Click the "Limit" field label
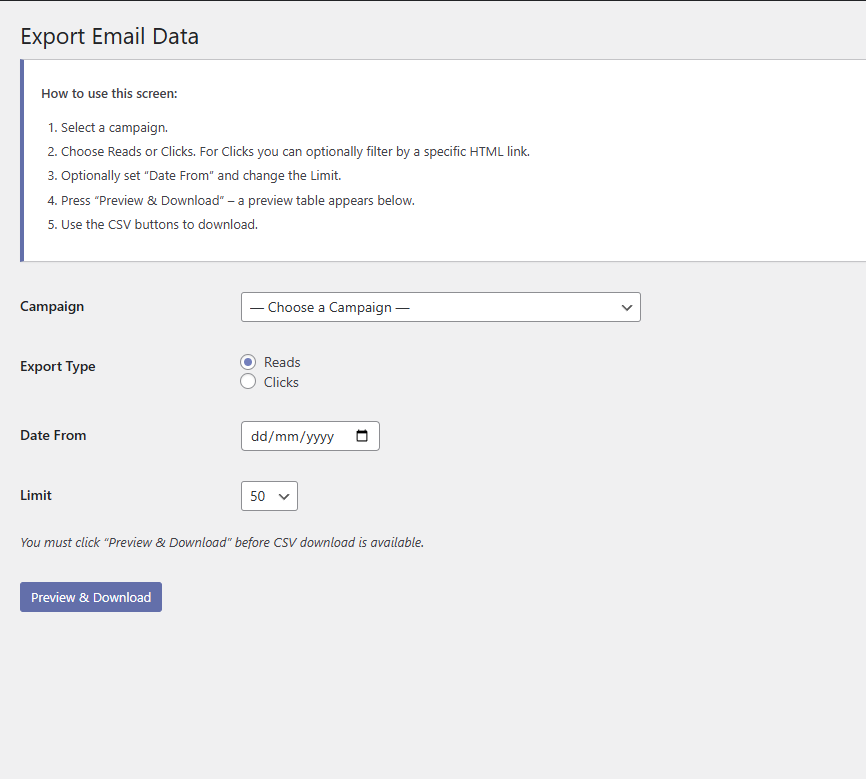 pyautogui.click(x=36, y=495)
